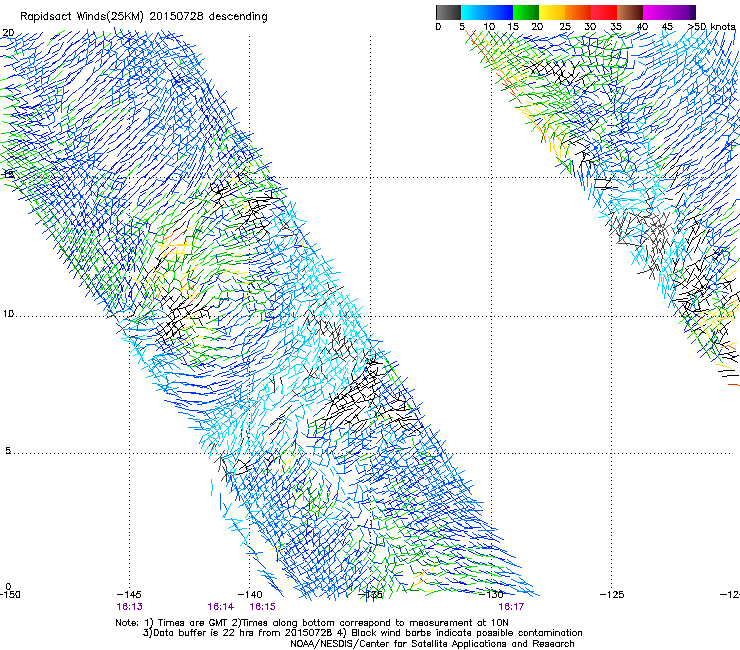Click the purple '16:15' time label
The width and height of the screenshot is (740, 650).
click(x=262, y=607)
